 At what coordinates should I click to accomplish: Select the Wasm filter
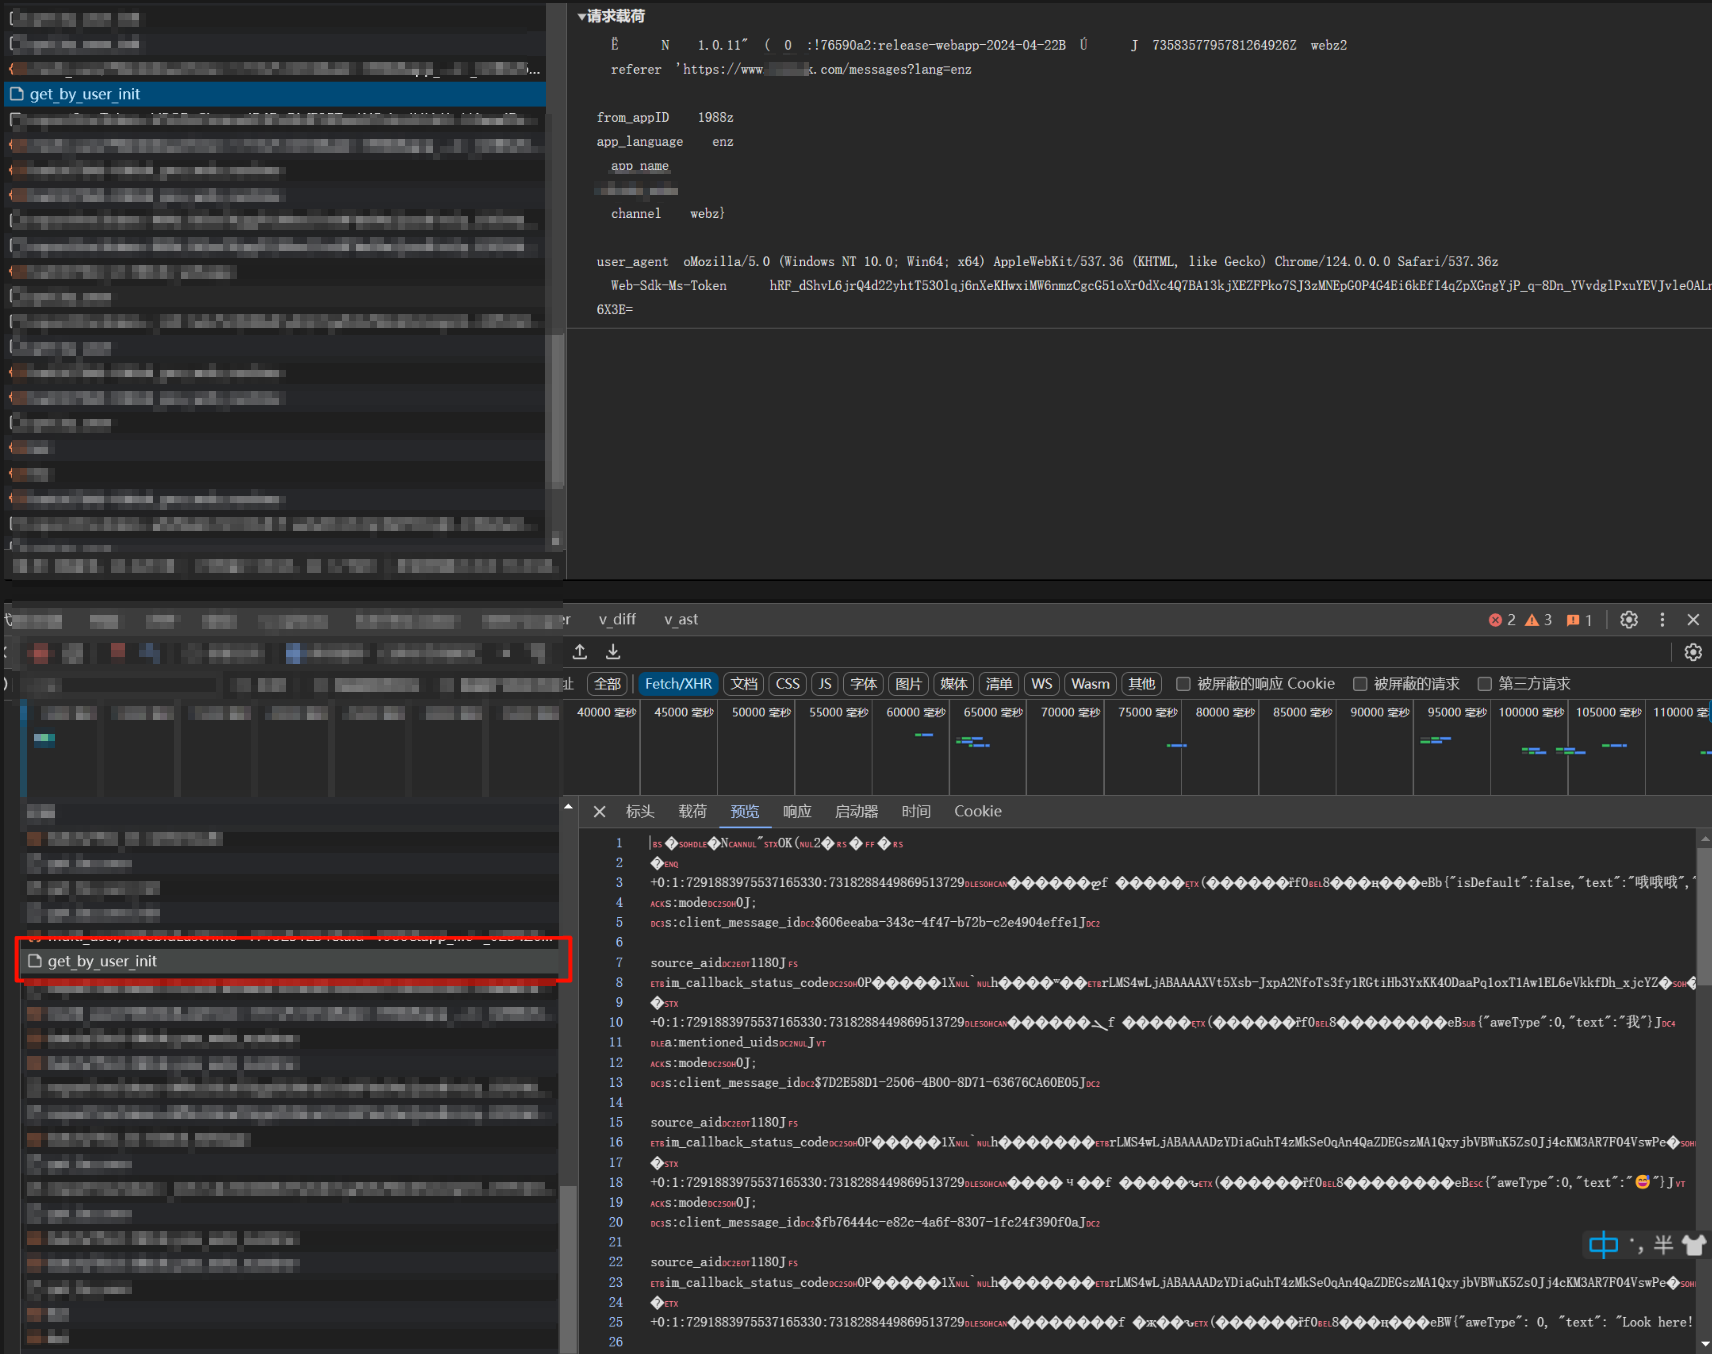pos(1090,684)
